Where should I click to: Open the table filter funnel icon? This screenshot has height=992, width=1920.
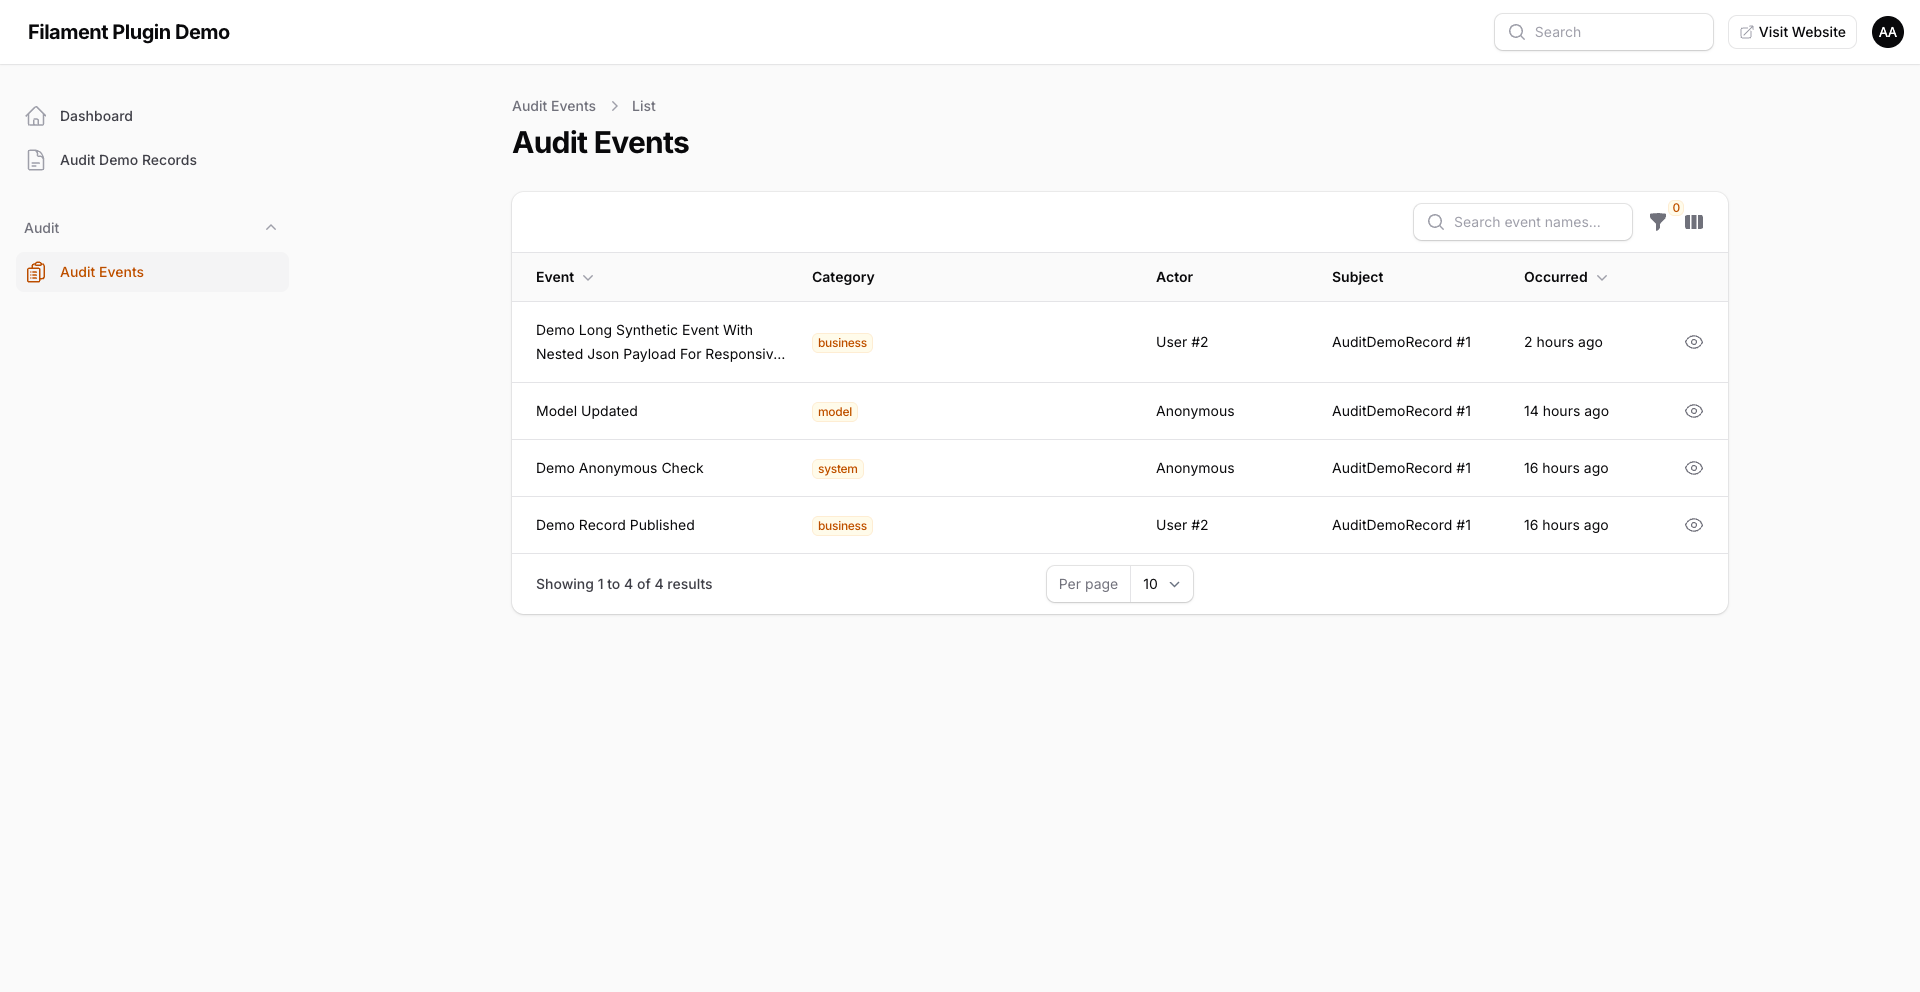tap(1657, 222)
